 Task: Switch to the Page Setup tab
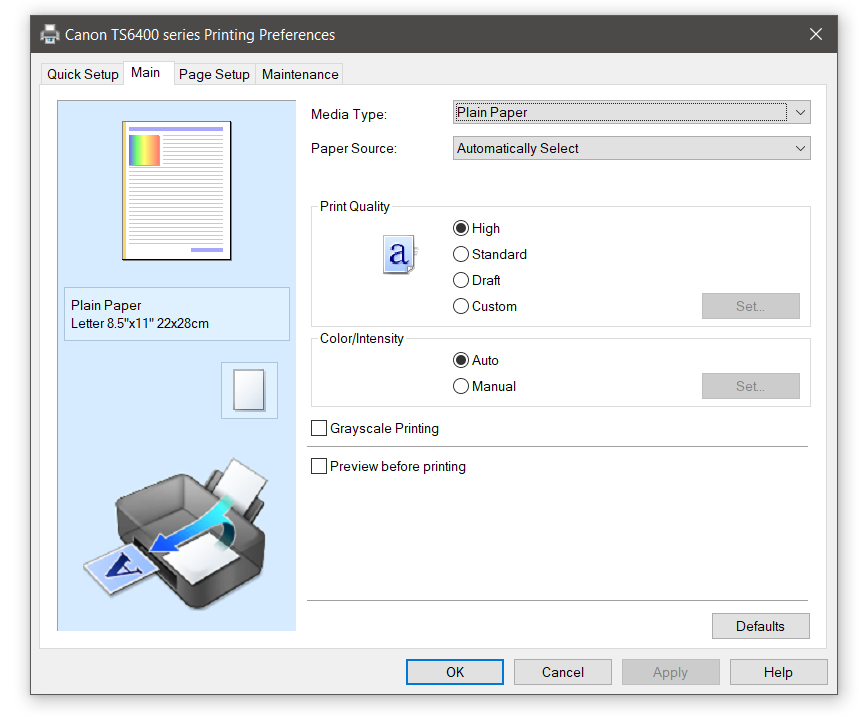click(x=213, y=73)
